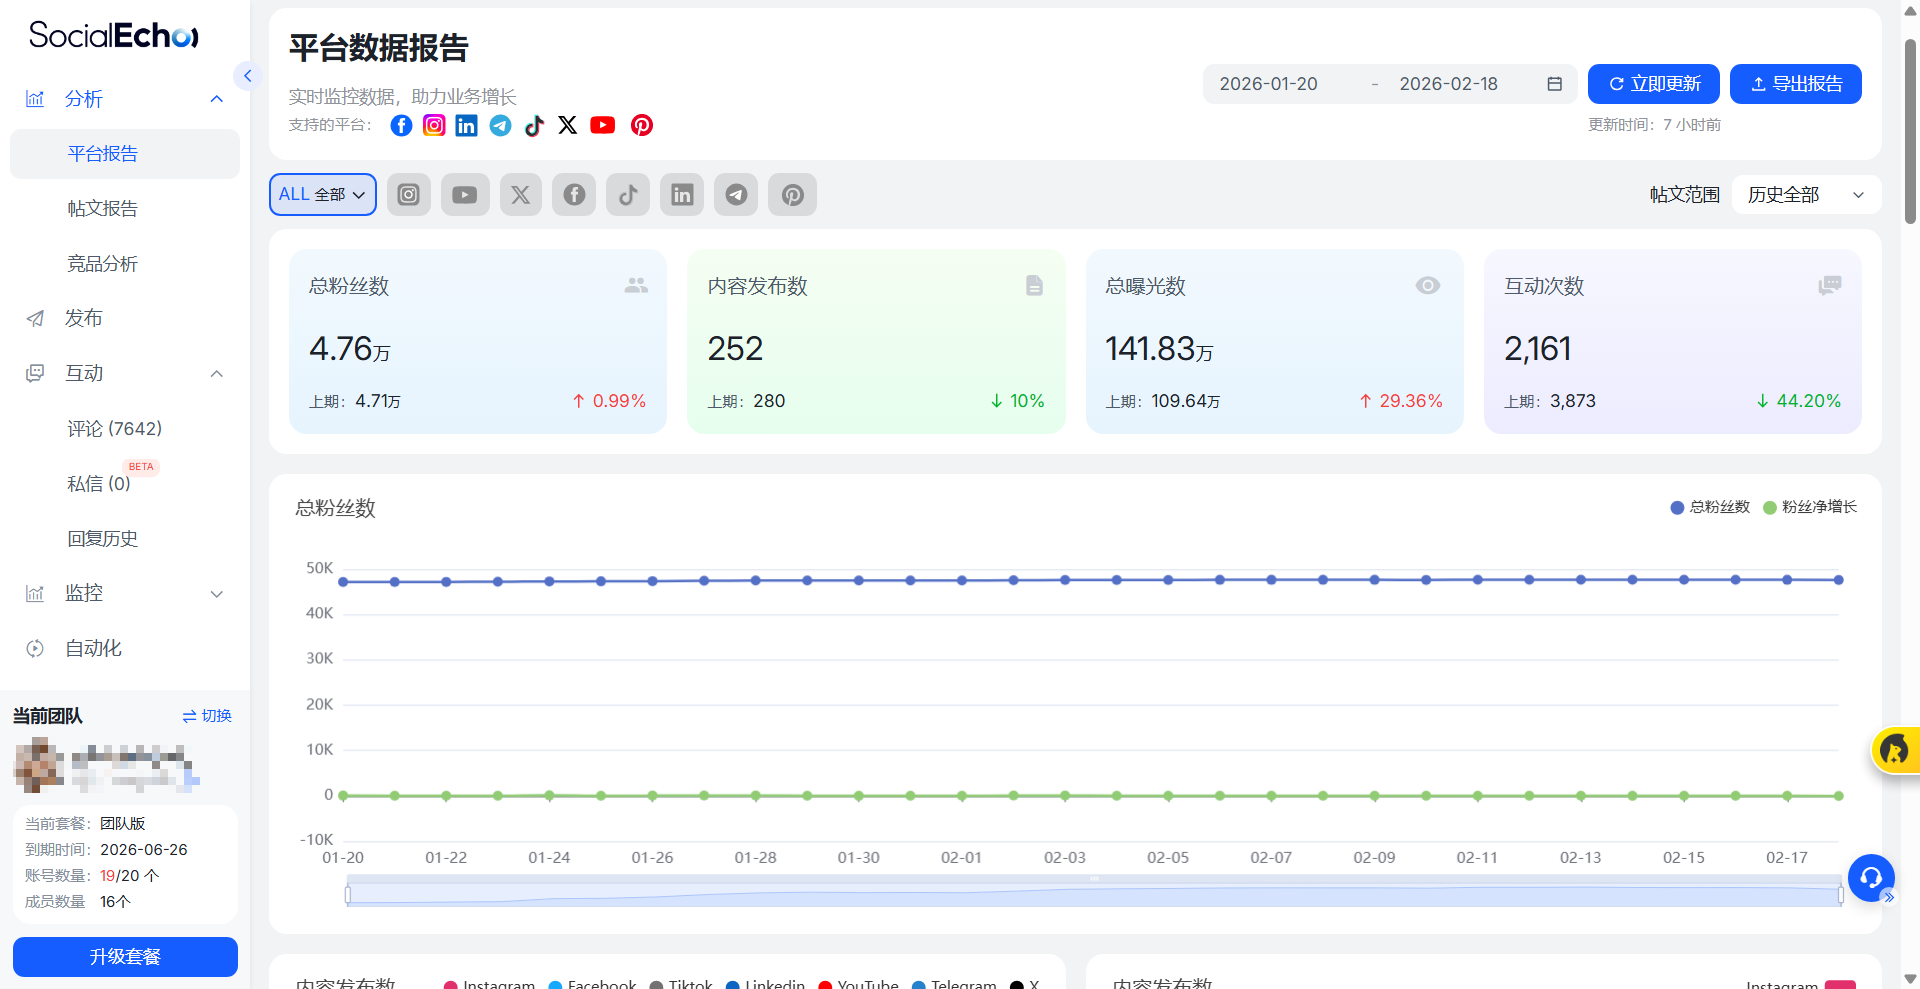Image resolution: width=1920 pixels, height=989 pixels.
Task: Toggle 粉丝净增长 series in chart legend
Action: [1810, 507]
